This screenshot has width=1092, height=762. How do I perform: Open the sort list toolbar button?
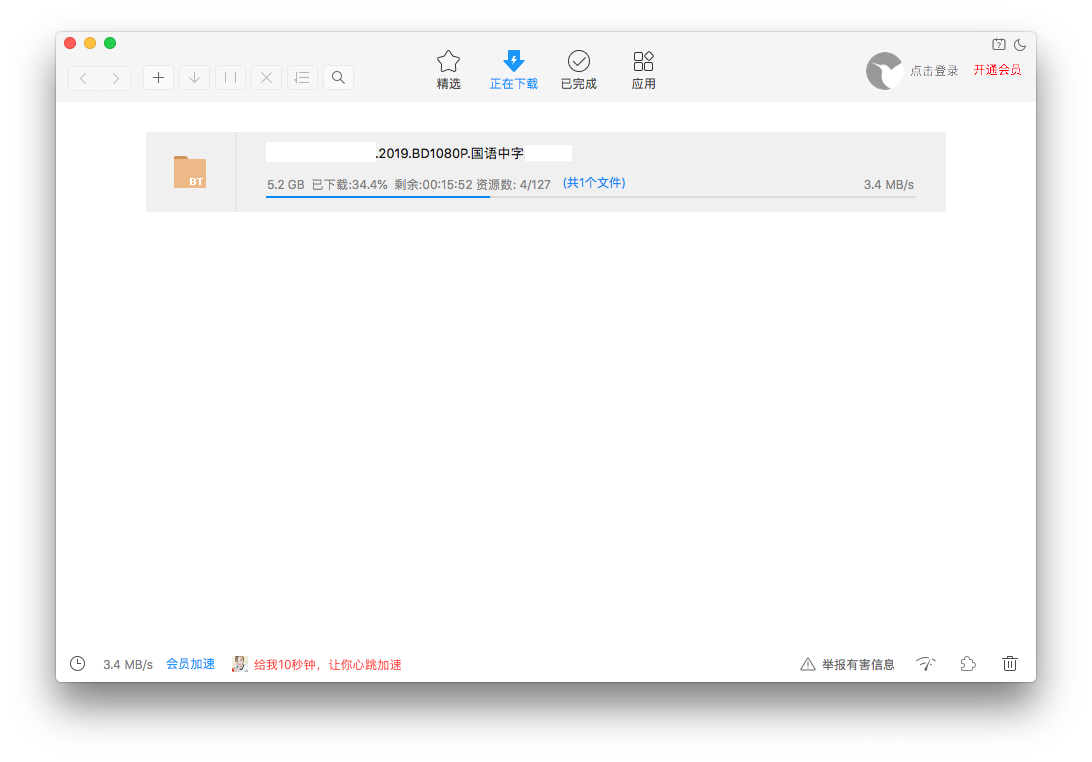pyautogui.click(x=302, y=77)
